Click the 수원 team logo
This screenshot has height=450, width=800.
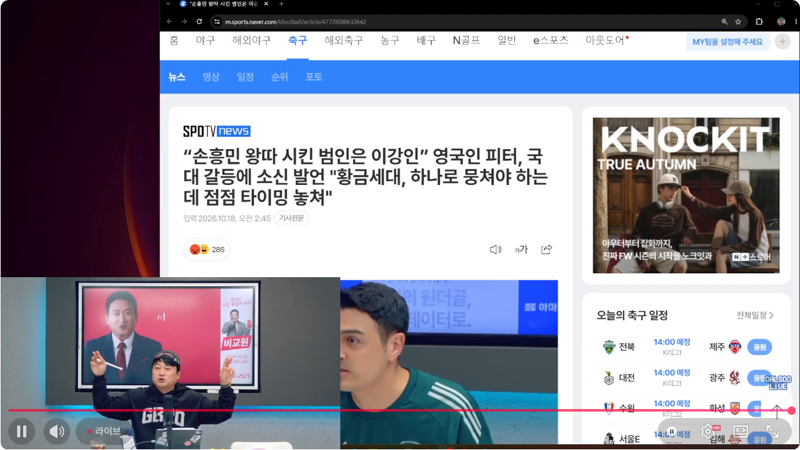pos(609,408)
